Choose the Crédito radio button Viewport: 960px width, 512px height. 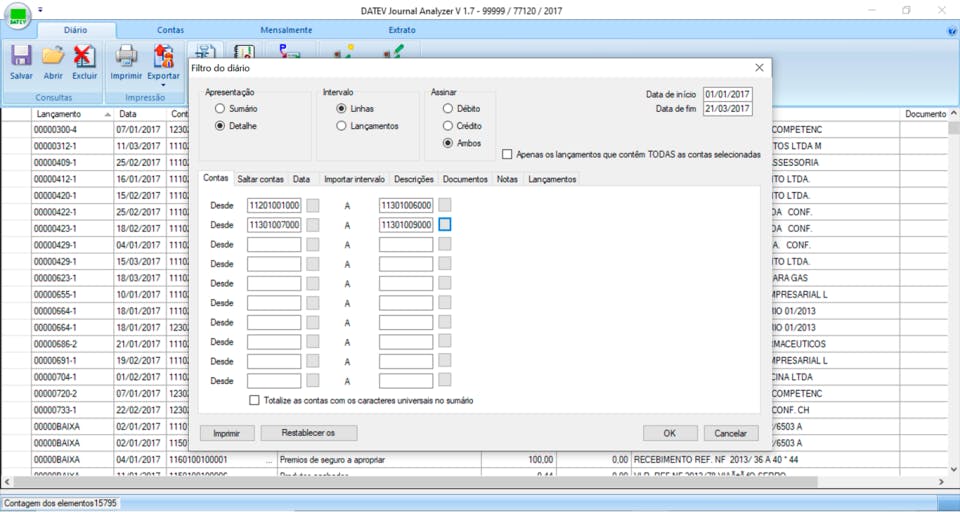pos(448,126)
